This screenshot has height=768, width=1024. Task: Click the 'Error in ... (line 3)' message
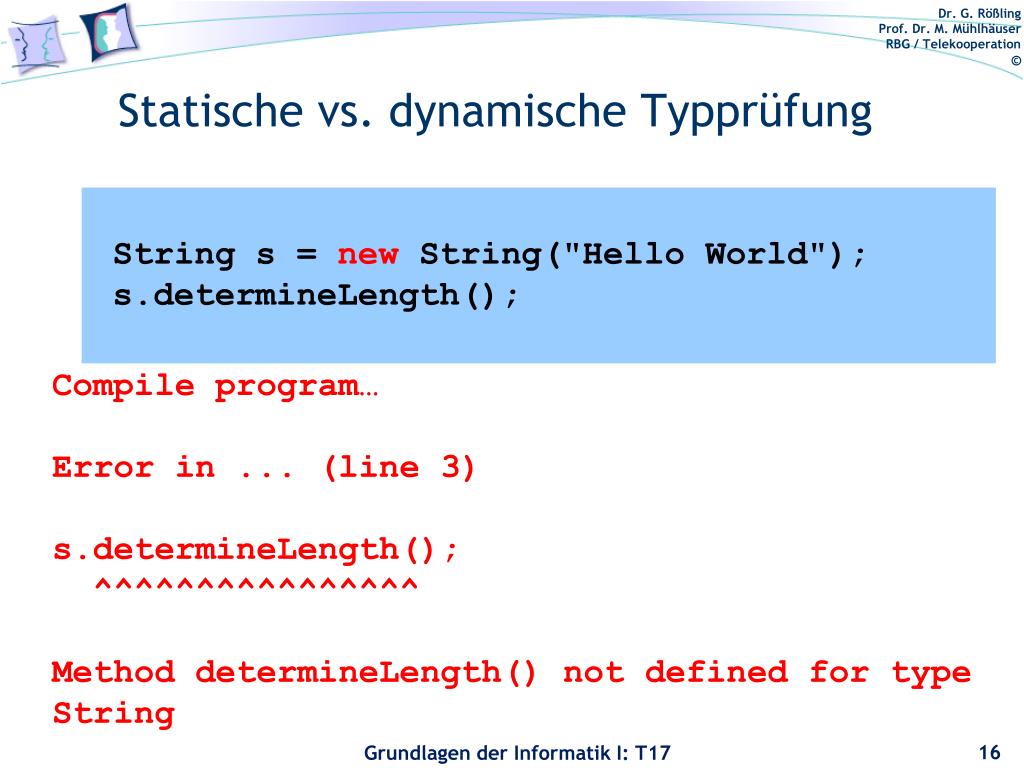263,468
